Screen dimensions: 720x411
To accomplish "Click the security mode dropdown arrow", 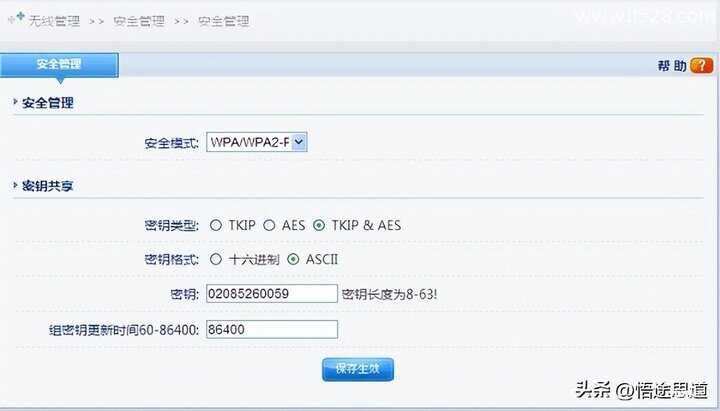I will pos(299,142).
